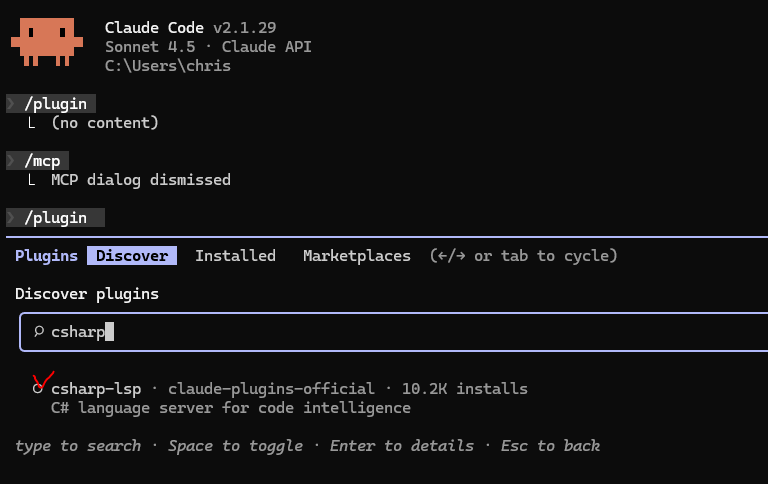Click the branch marker beside "MCP dialog dismissed"
Screen dimensions: 768x484
tap(32, 180)
